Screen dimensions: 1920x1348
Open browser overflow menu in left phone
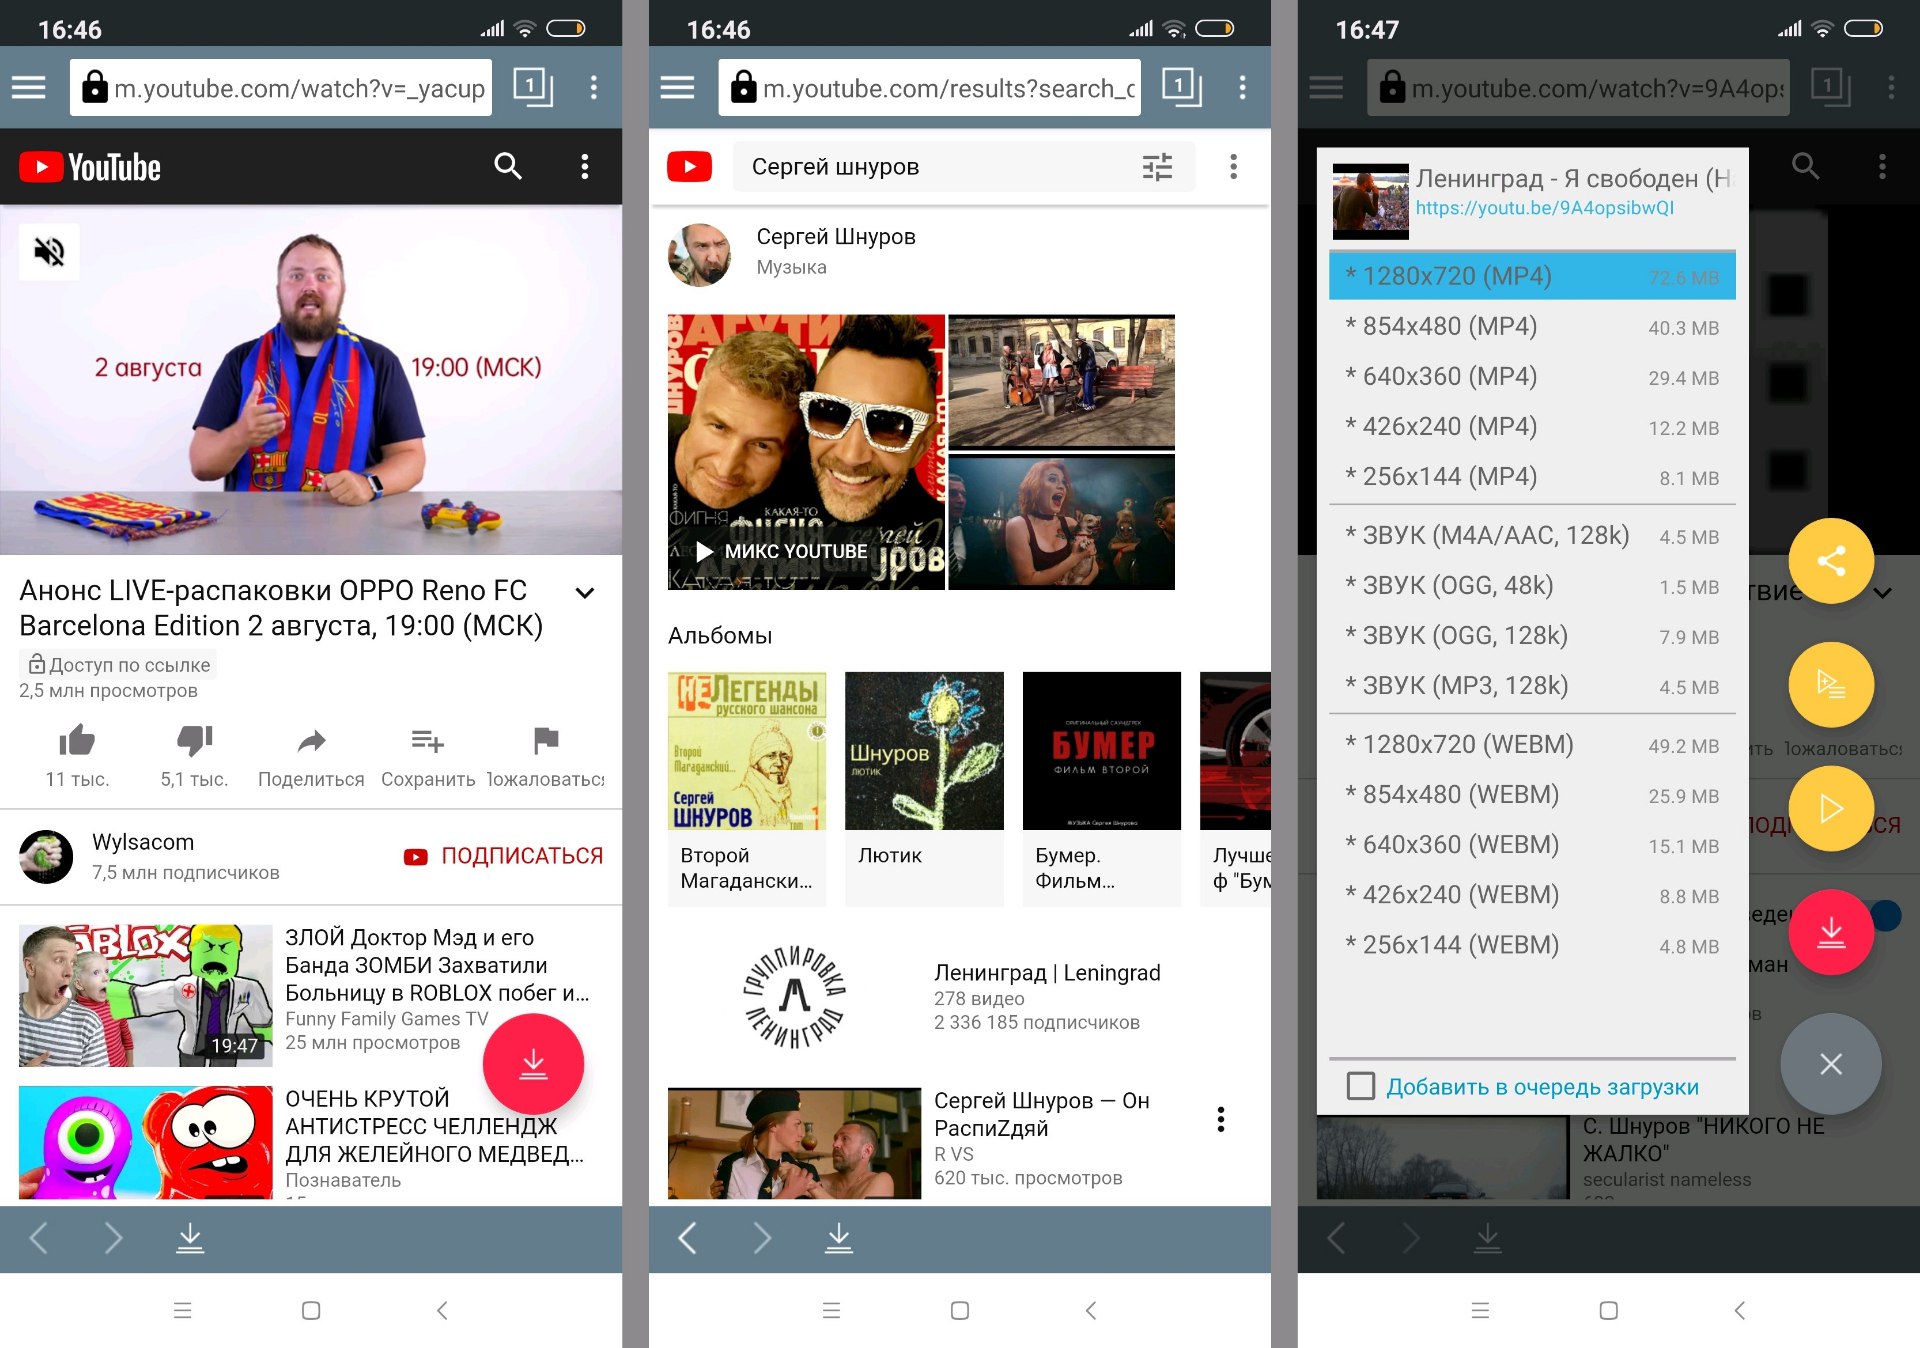594,88
